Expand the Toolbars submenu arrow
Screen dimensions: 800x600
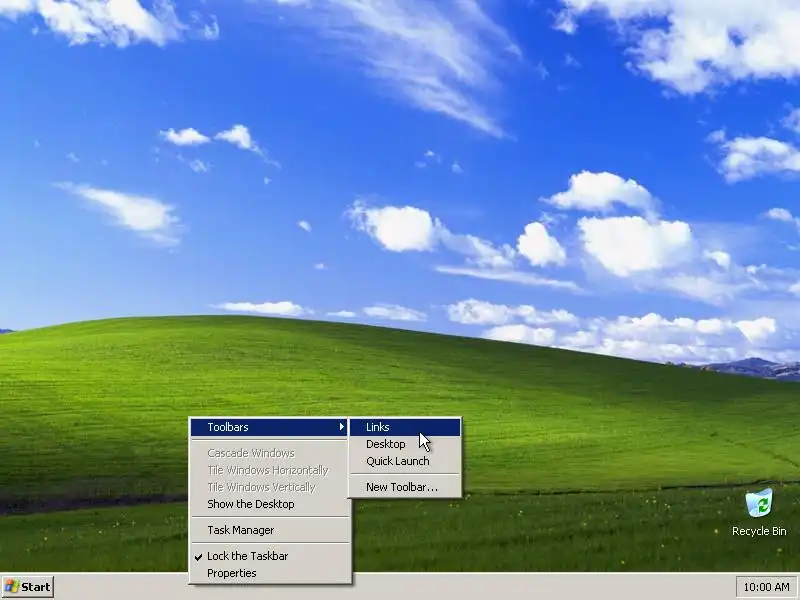point(341,427)
